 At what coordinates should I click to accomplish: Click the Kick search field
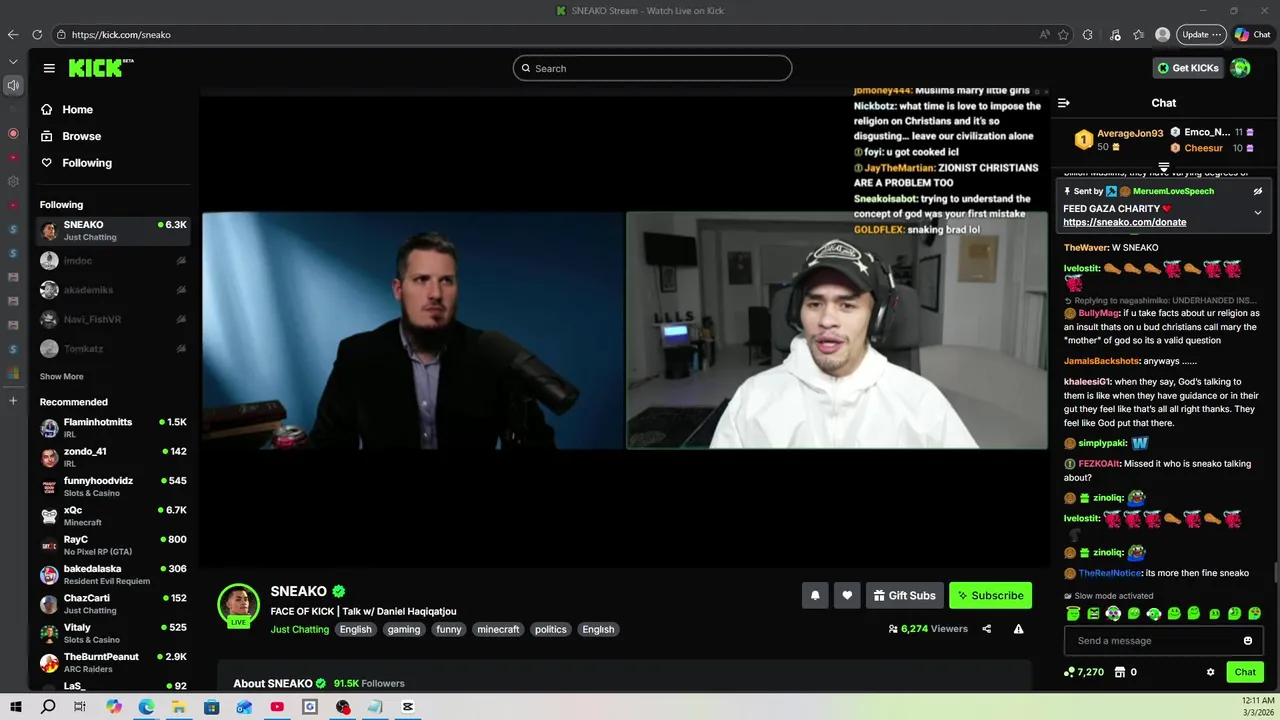coord(652,68)
